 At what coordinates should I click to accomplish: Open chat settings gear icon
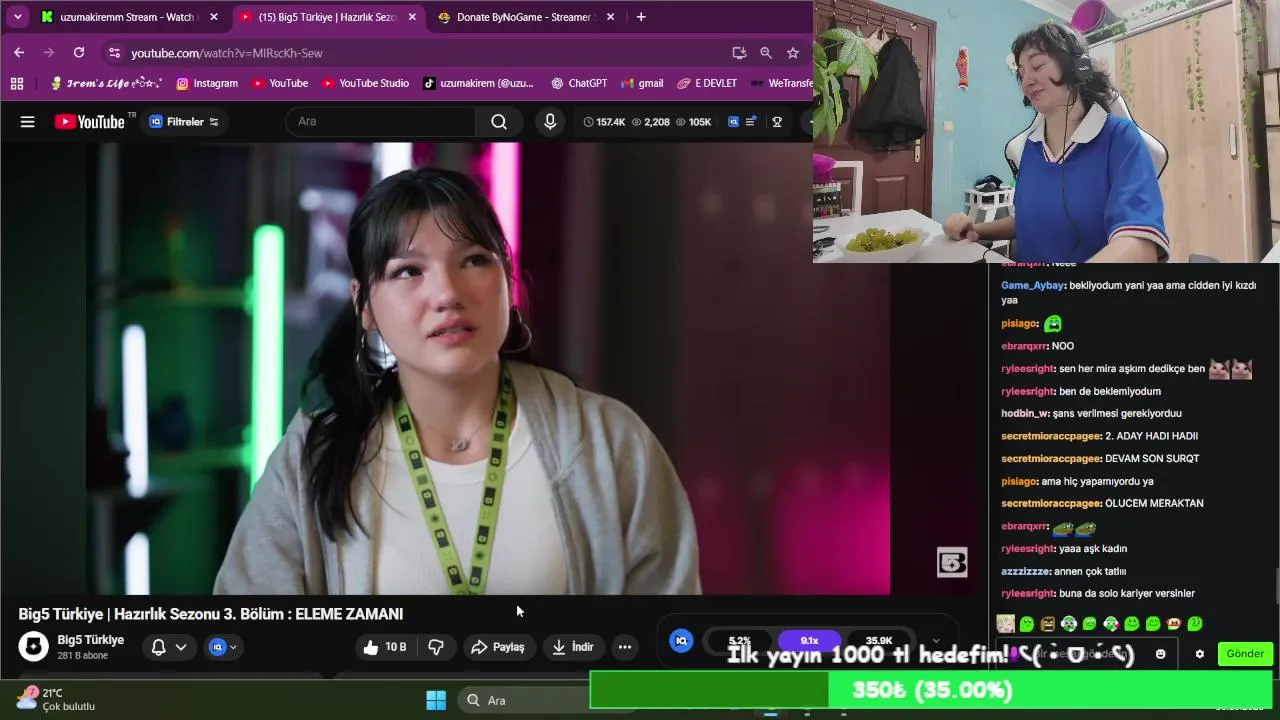[1200, 654]
